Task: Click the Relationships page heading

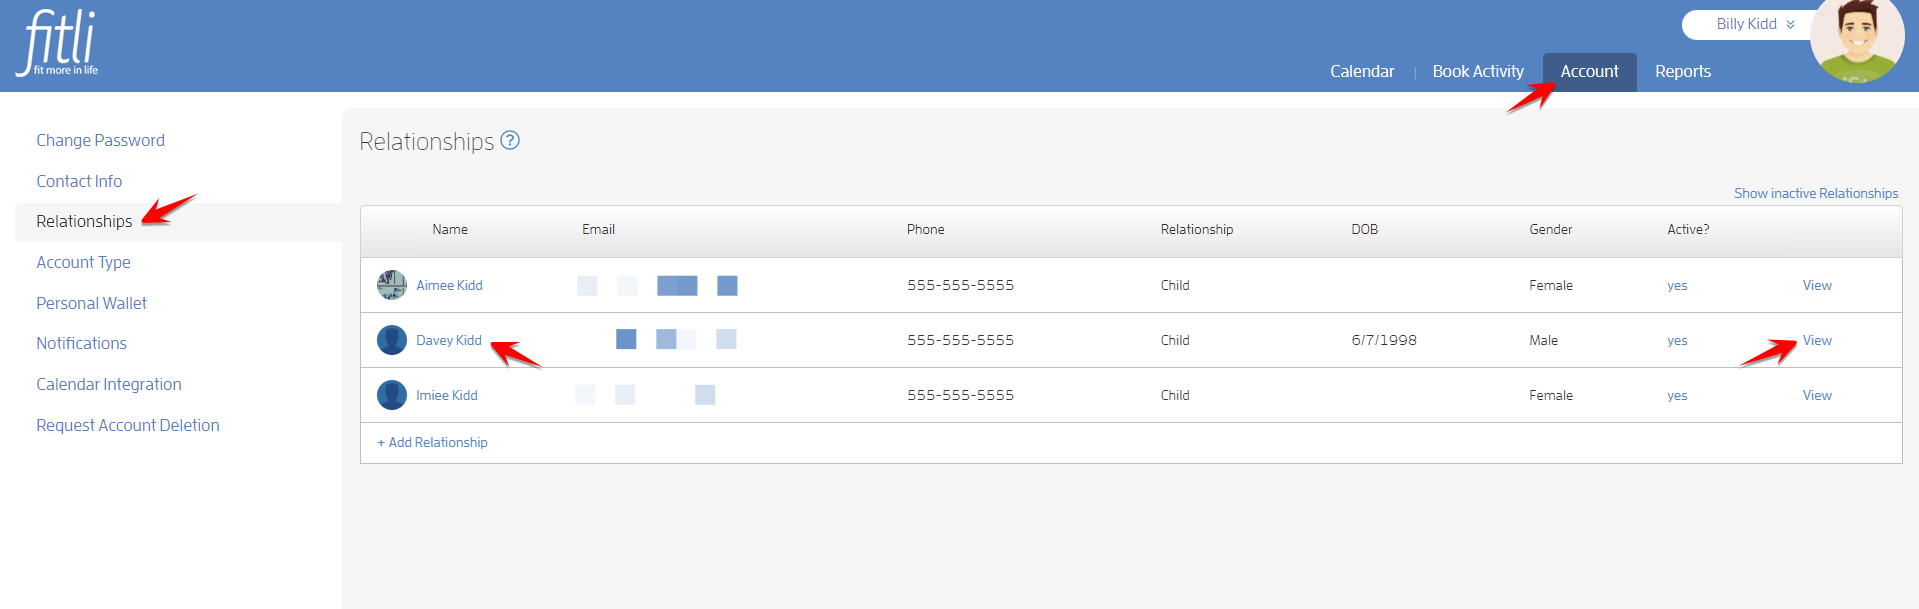Action: (427, 141)
